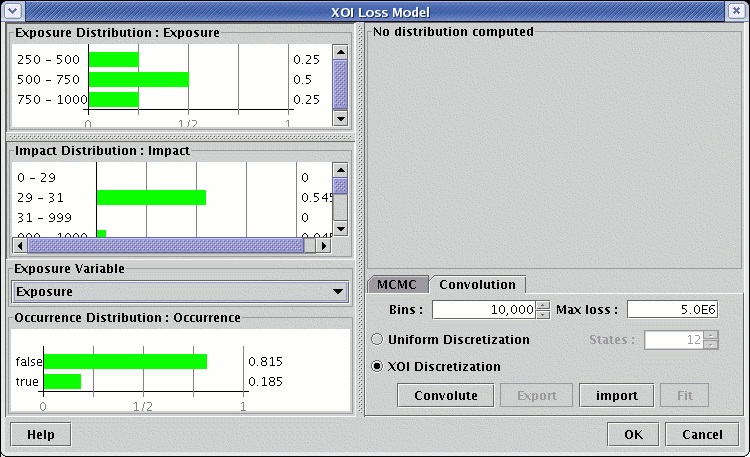Click the false occurrence label

coord(28,361)
